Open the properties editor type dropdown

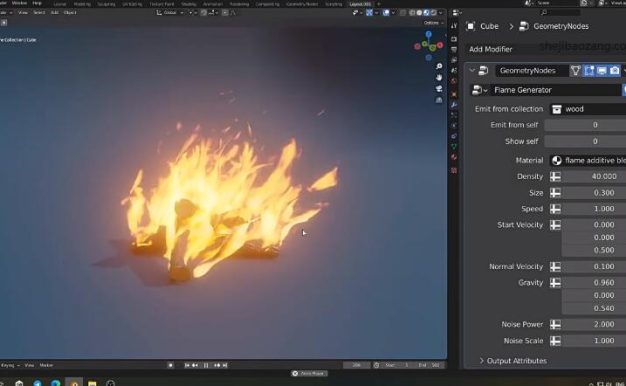click(x=457, y=13)
